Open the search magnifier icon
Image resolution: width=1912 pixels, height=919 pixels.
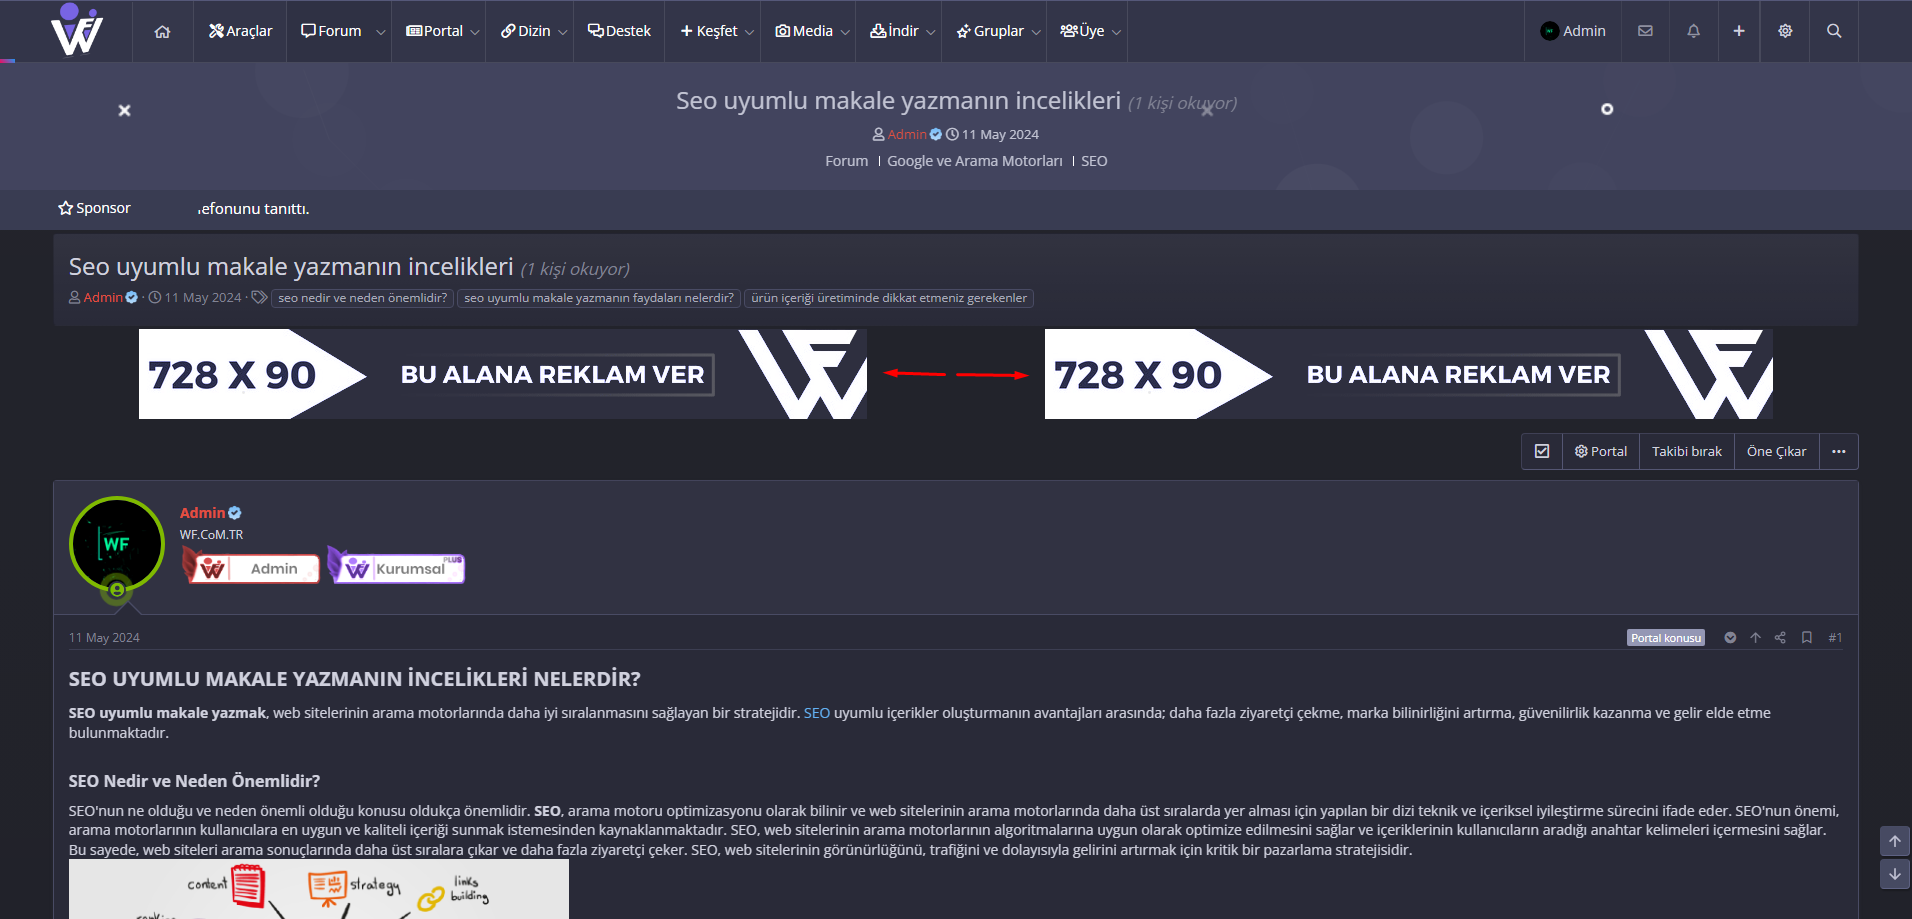(x=1834, y=31)
